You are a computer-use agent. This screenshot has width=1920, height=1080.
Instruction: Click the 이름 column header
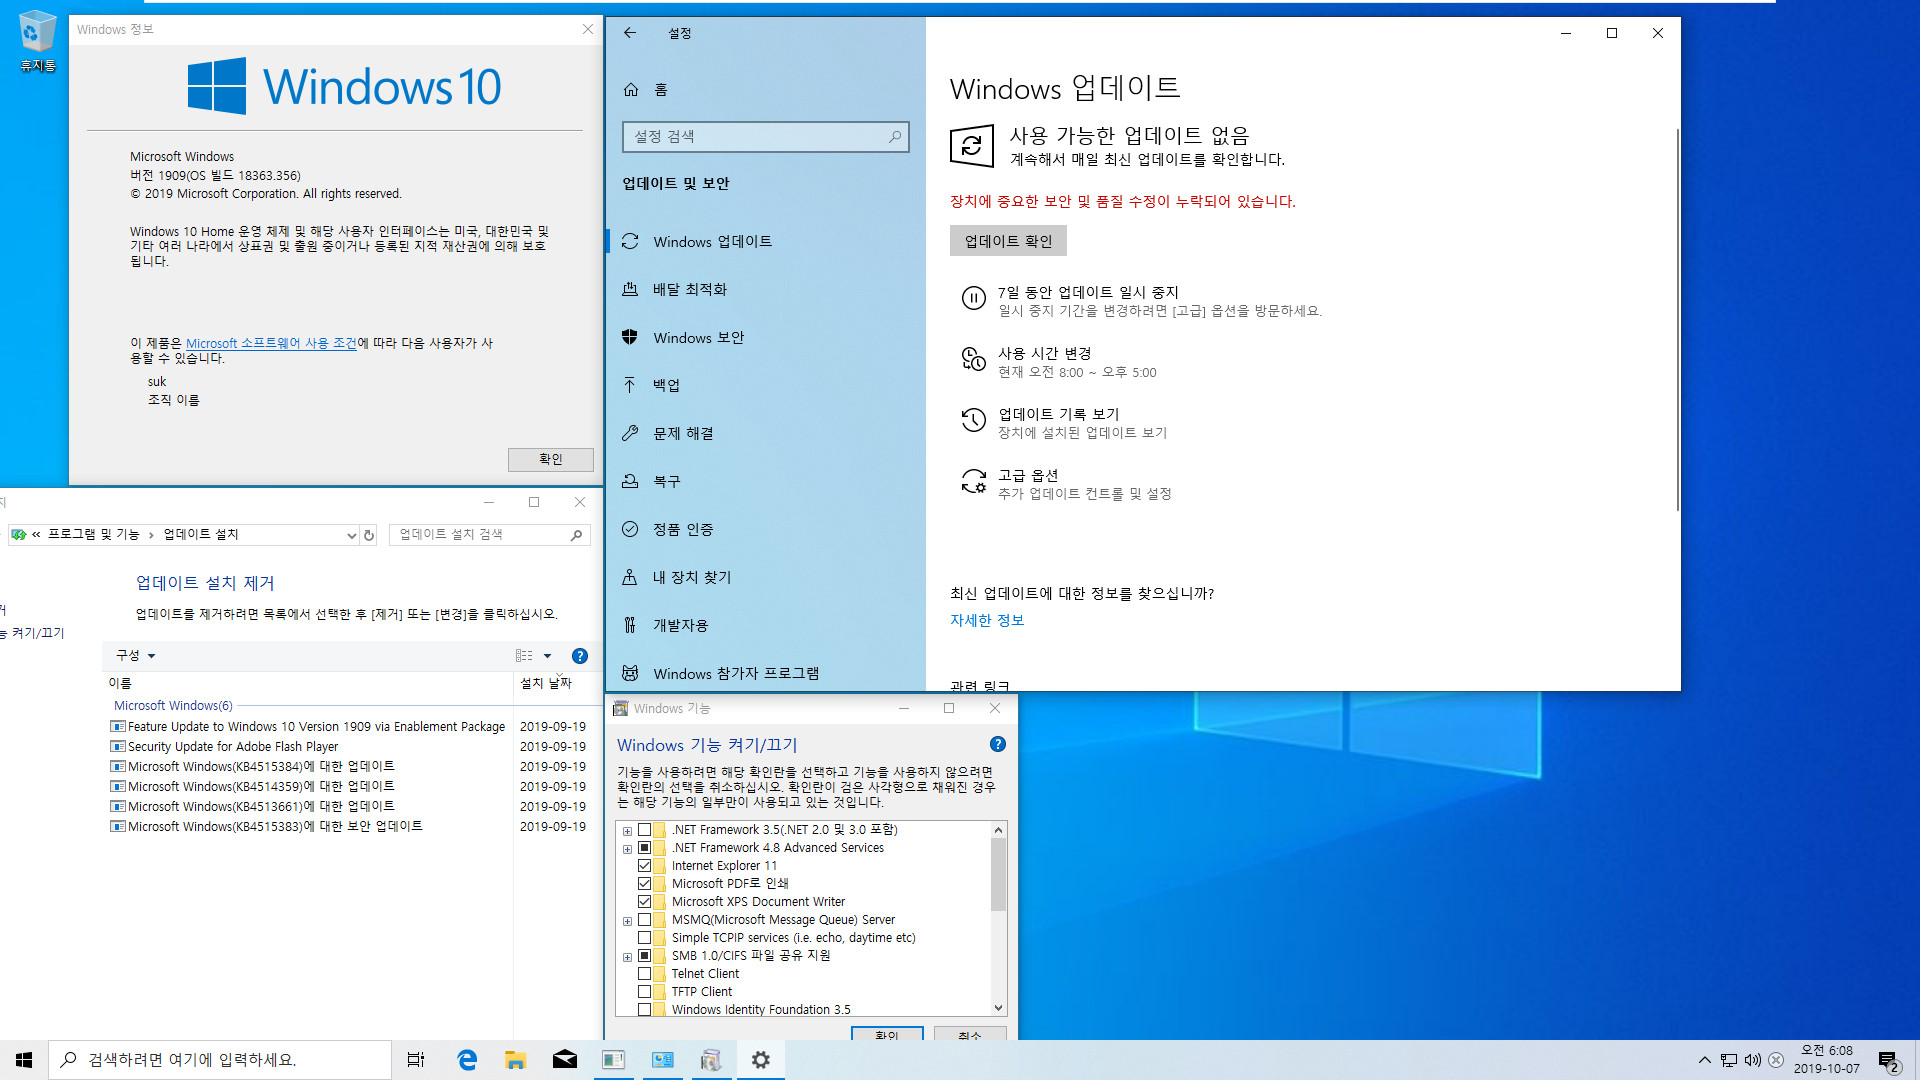coord(310,683)
